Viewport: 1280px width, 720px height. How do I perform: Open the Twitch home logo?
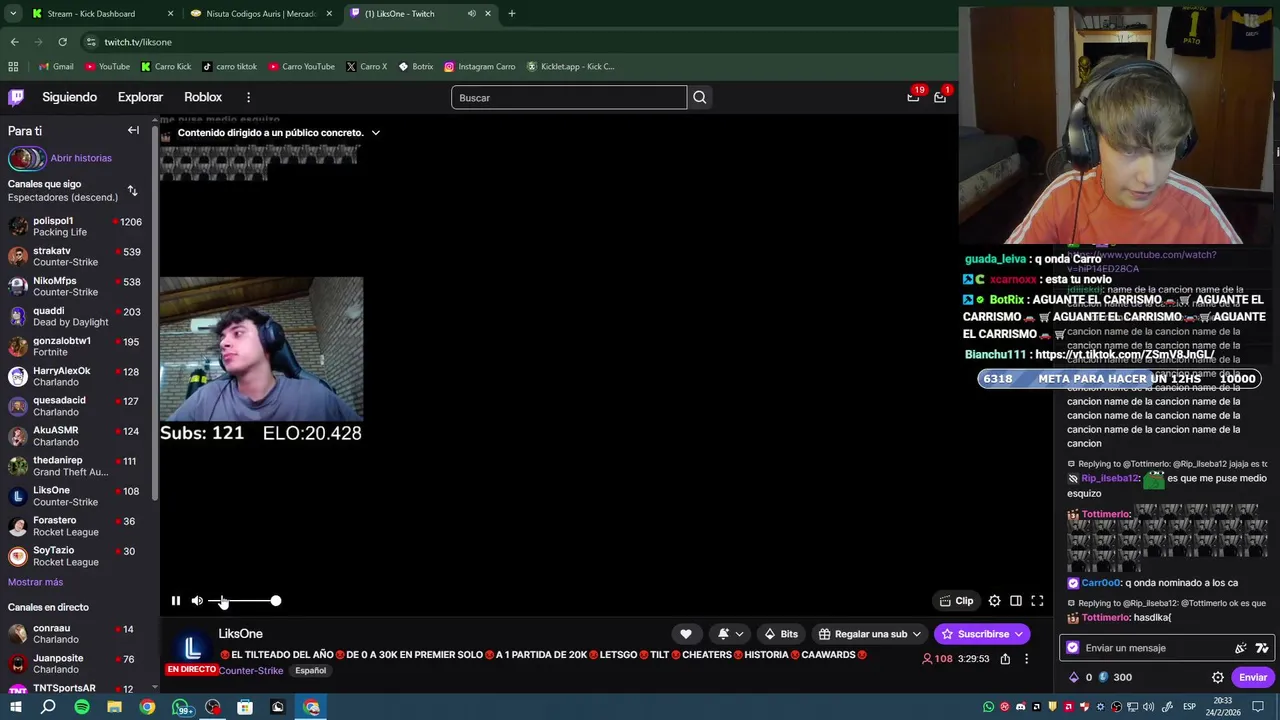16,97
